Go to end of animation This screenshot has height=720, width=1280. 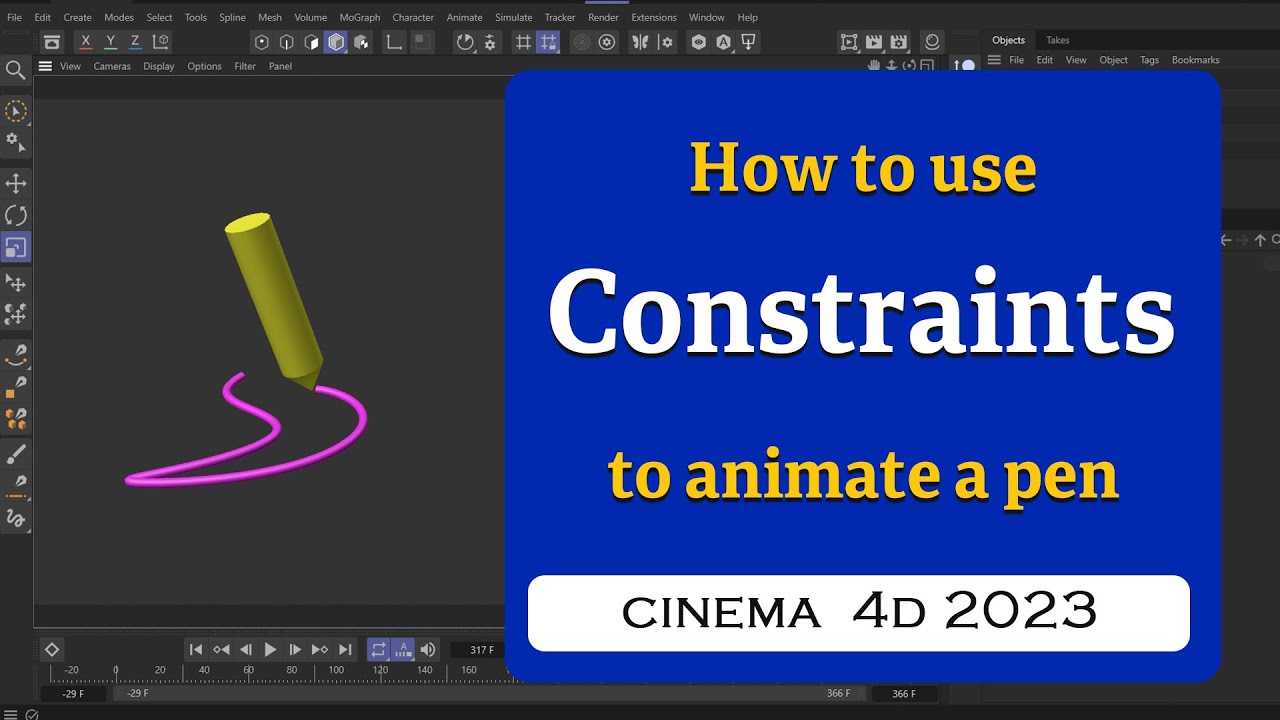click(x=345, y=649)
